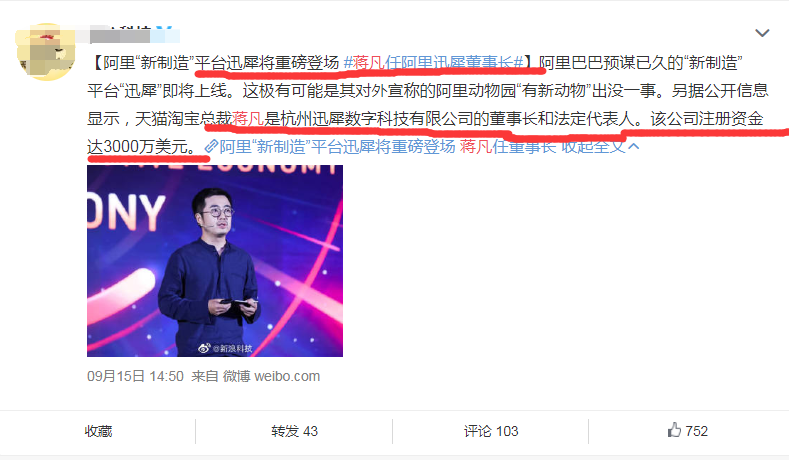This screenshot has width=789, height=460.
Task: Collapse post with 收起全文
Action: [x=593, y=146]
